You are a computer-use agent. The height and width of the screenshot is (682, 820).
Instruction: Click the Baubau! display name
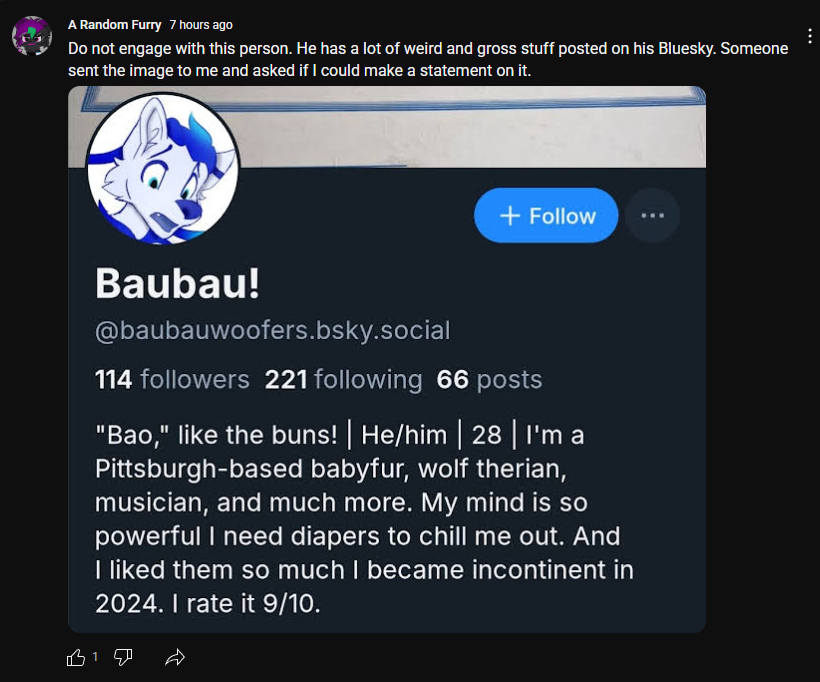(178, 284)
